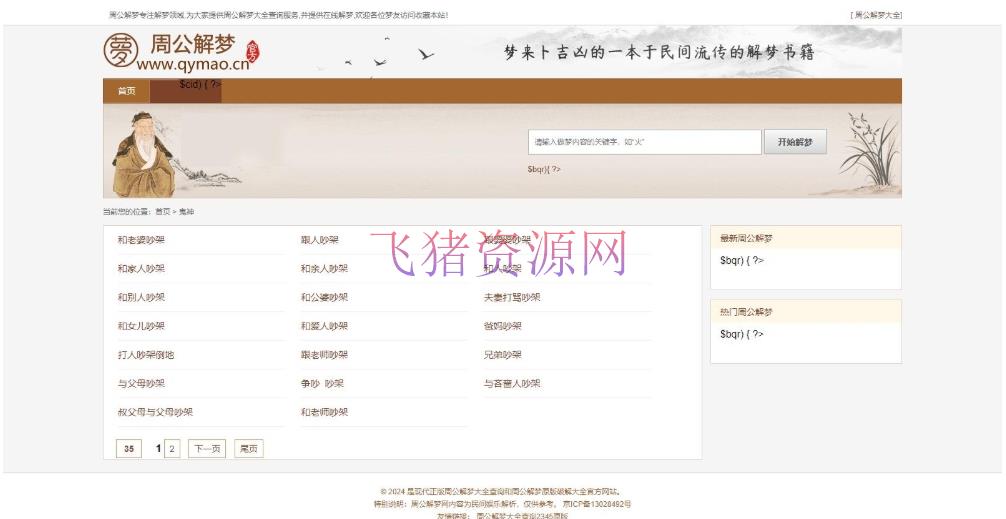
Task: Open the 和老婆吵架 article
Action: click(x=141, y=240)
